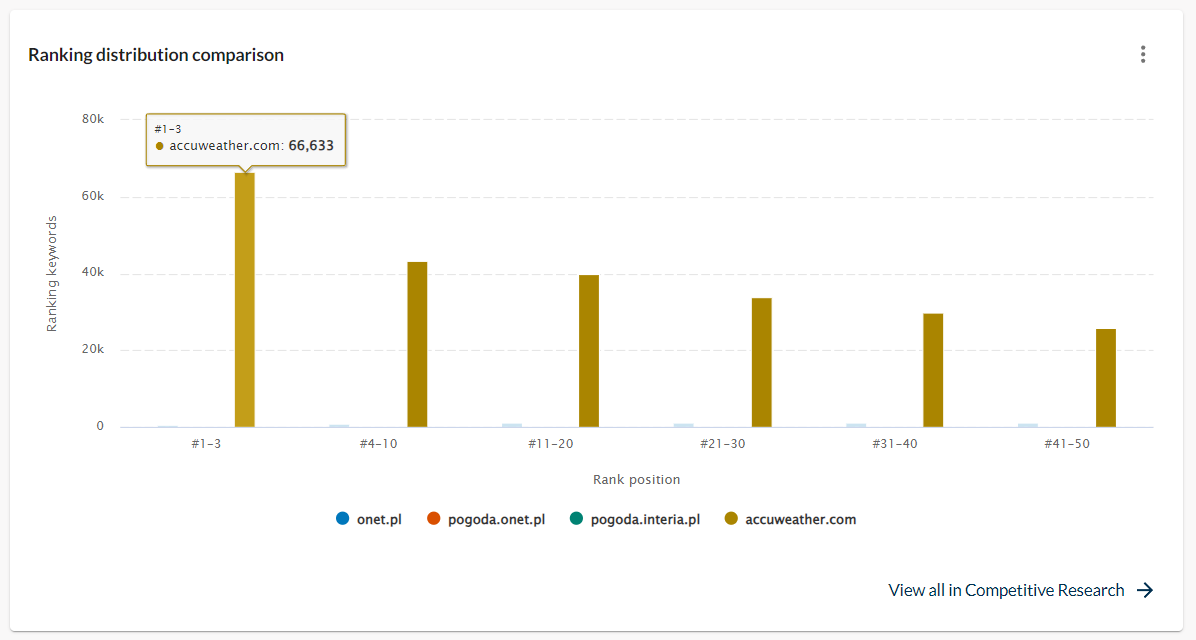
Task: Click the #4-10 axis label
Action: (x=378, y=444)
